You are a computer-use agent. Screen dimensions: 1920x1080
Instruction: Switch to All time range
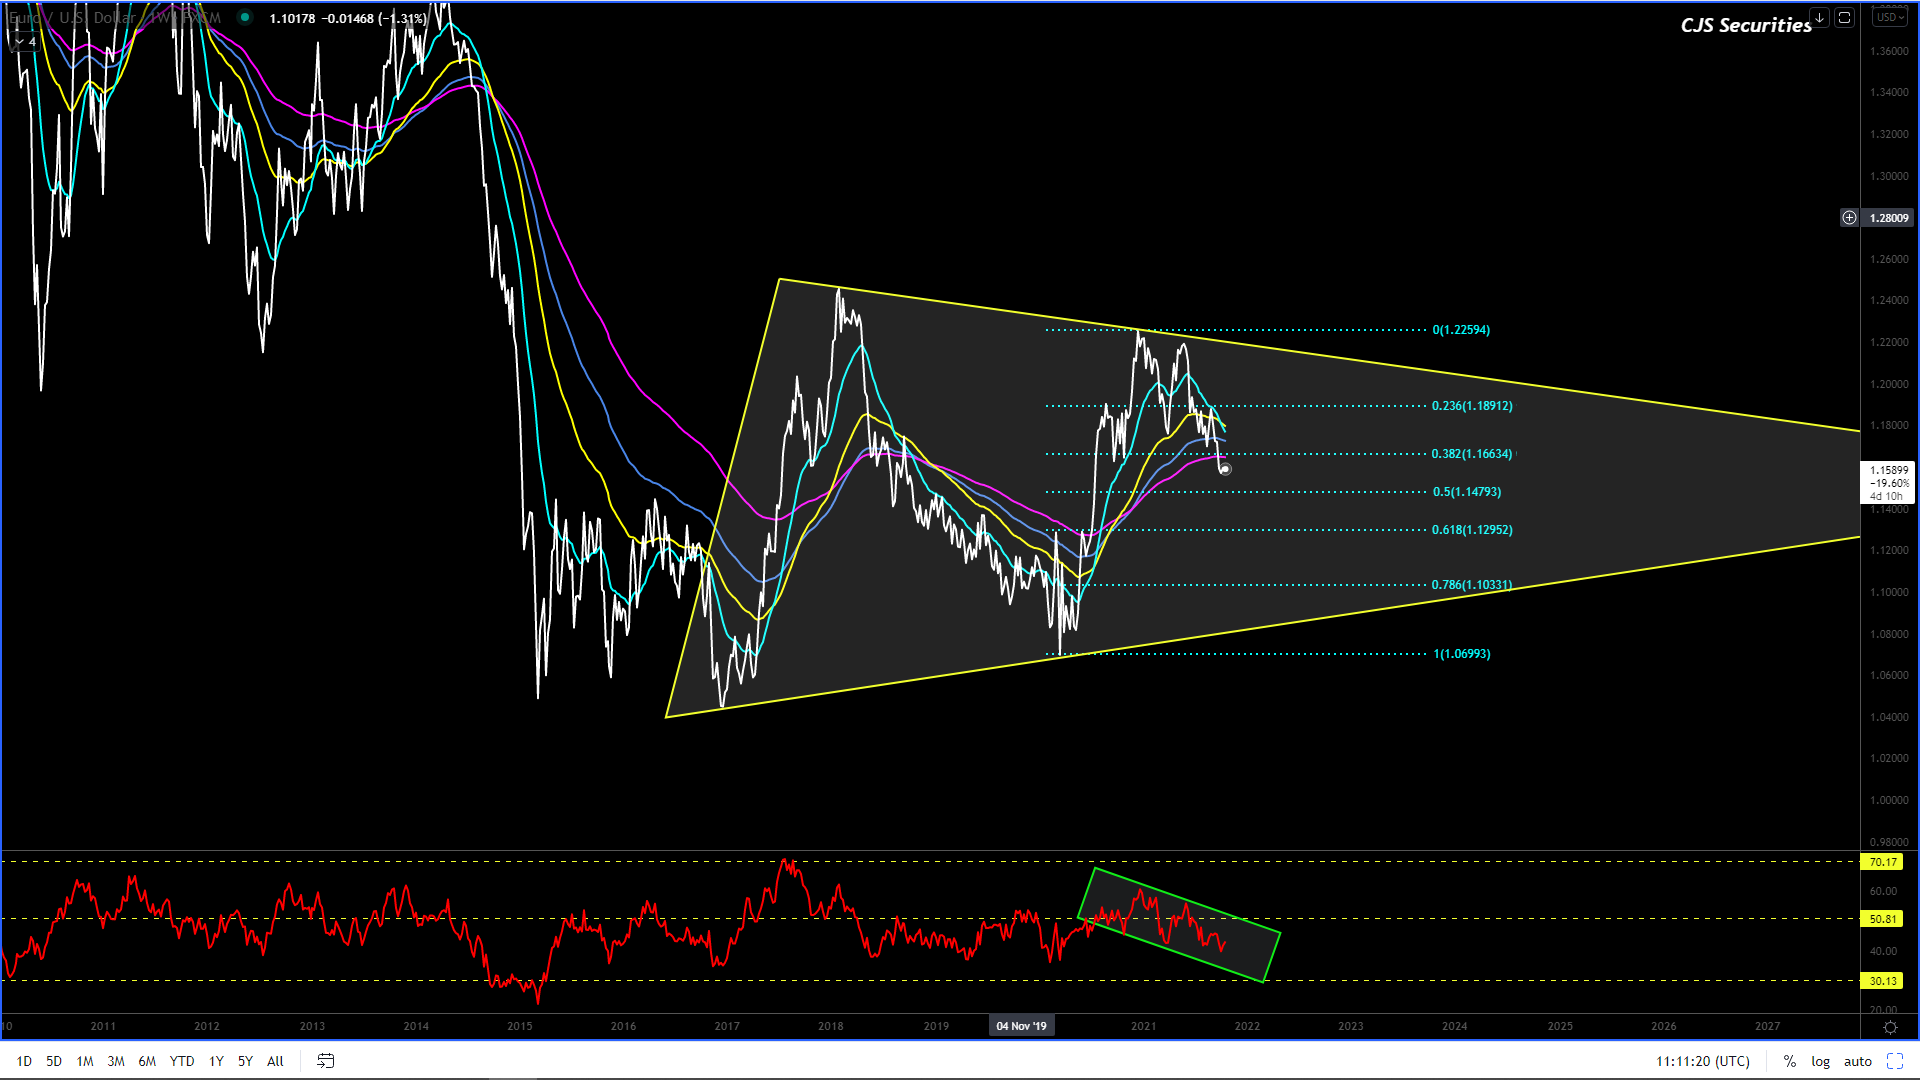(x=275, y=1061)
